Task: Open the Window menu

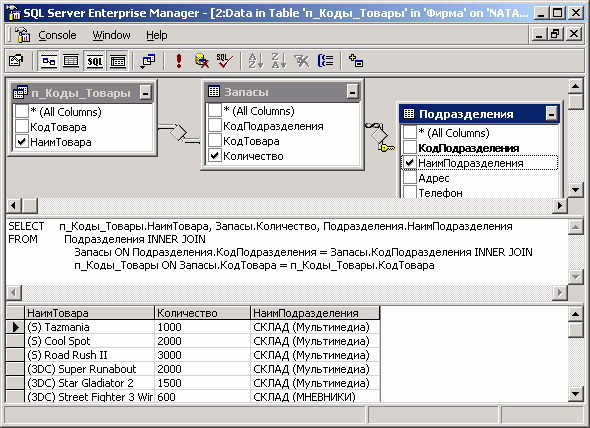Action: coord(111,35)
